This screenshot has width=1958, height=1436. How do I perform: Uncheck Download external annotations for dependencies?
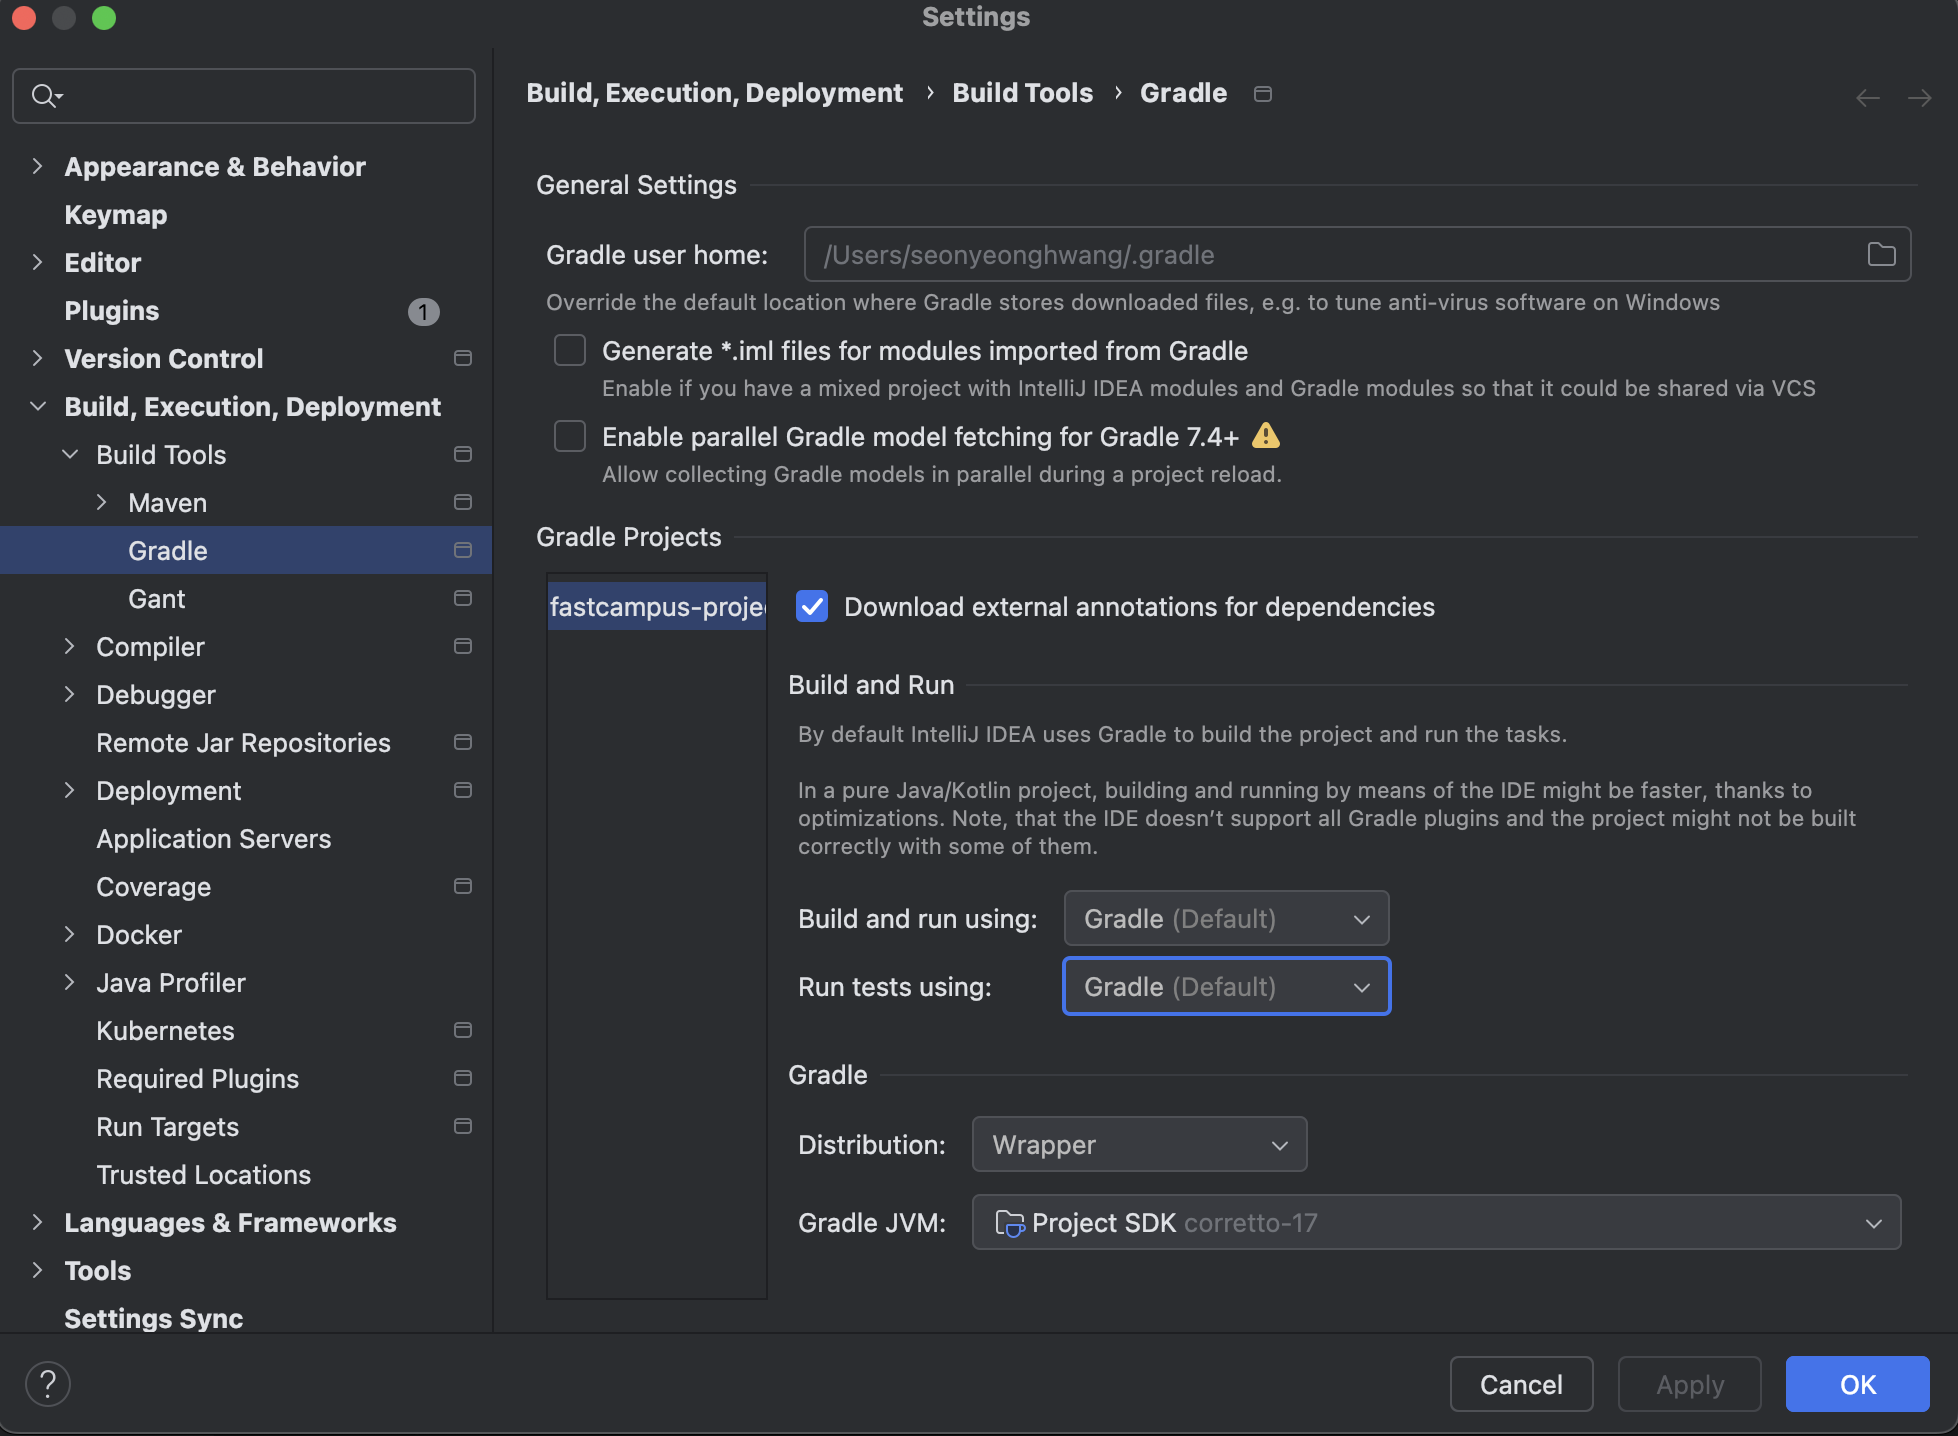812,607
